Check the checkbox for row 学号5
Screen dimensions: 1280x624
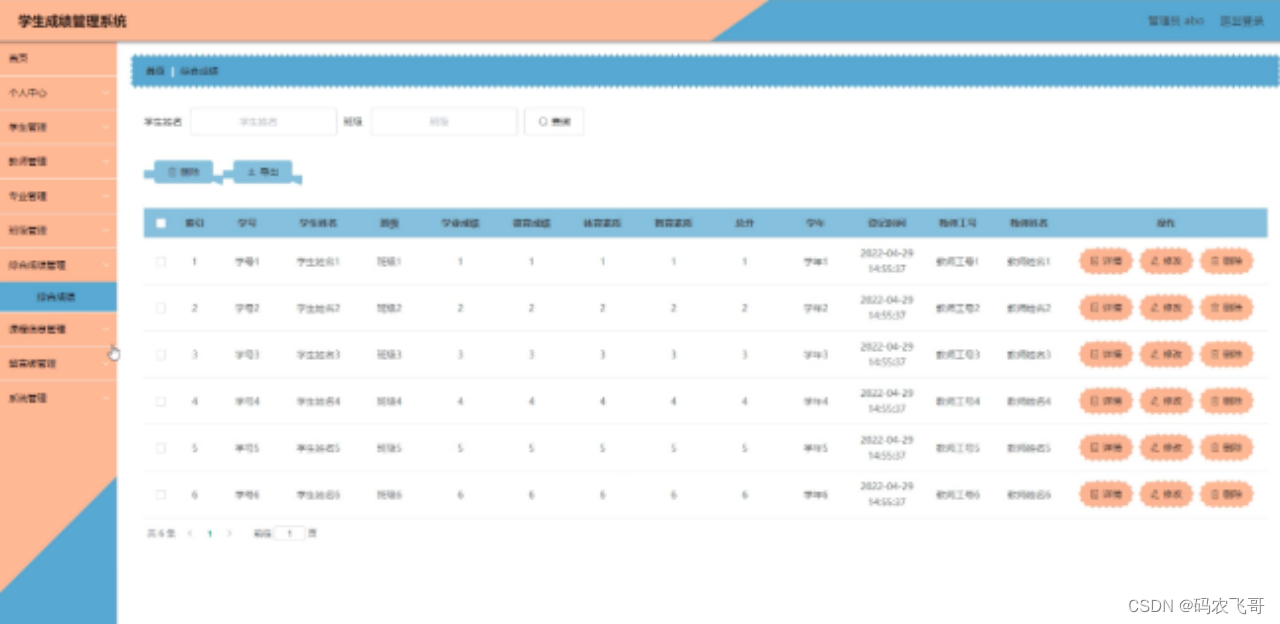coord(161,448)
